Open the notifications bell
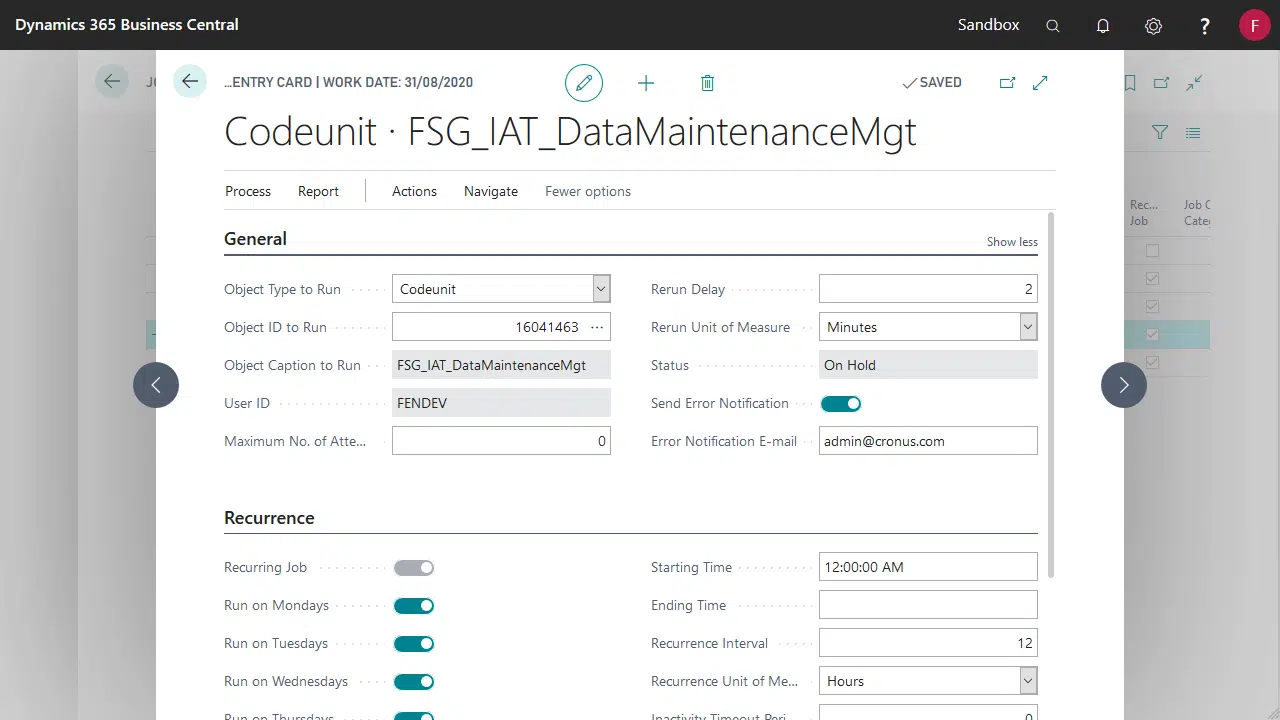 click(1103, 26)
